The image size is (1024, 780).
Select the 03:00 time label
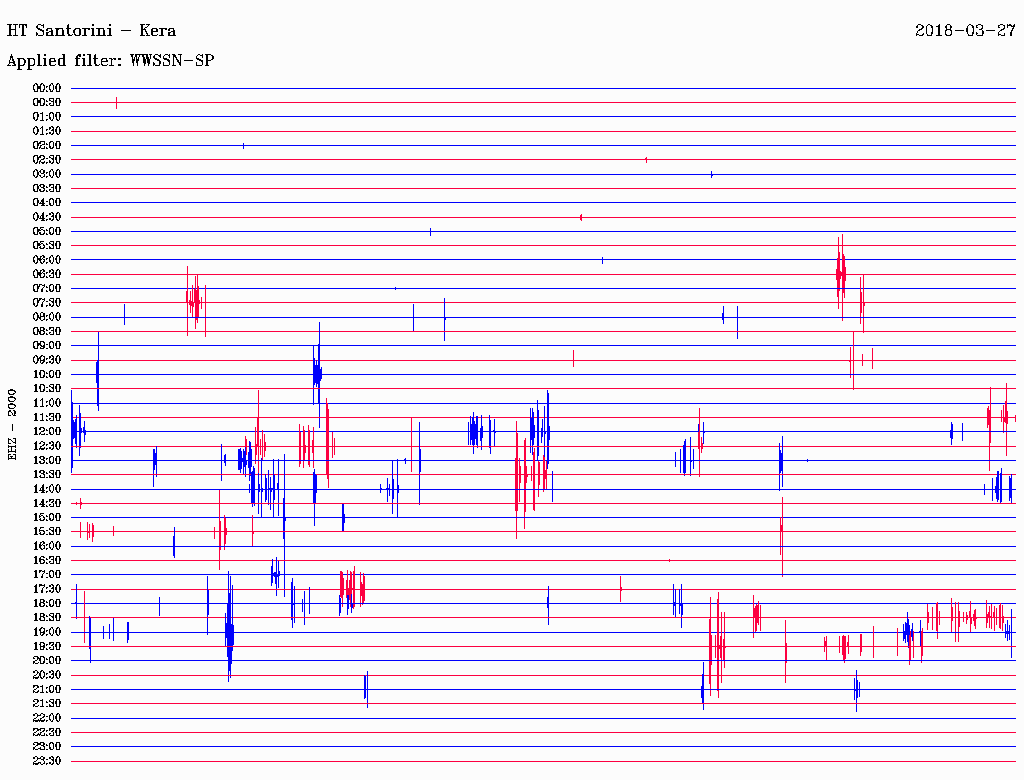click(x=47, y=174)
